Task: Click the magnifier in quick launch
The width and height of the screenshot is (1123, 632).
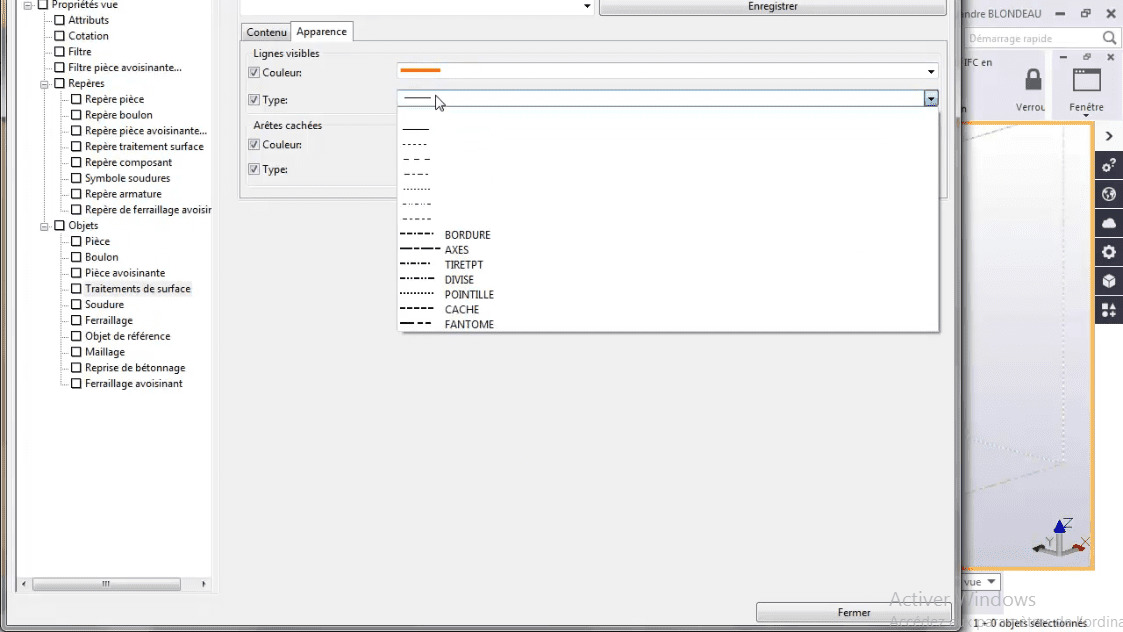Action: click(x=1109, y=38)
